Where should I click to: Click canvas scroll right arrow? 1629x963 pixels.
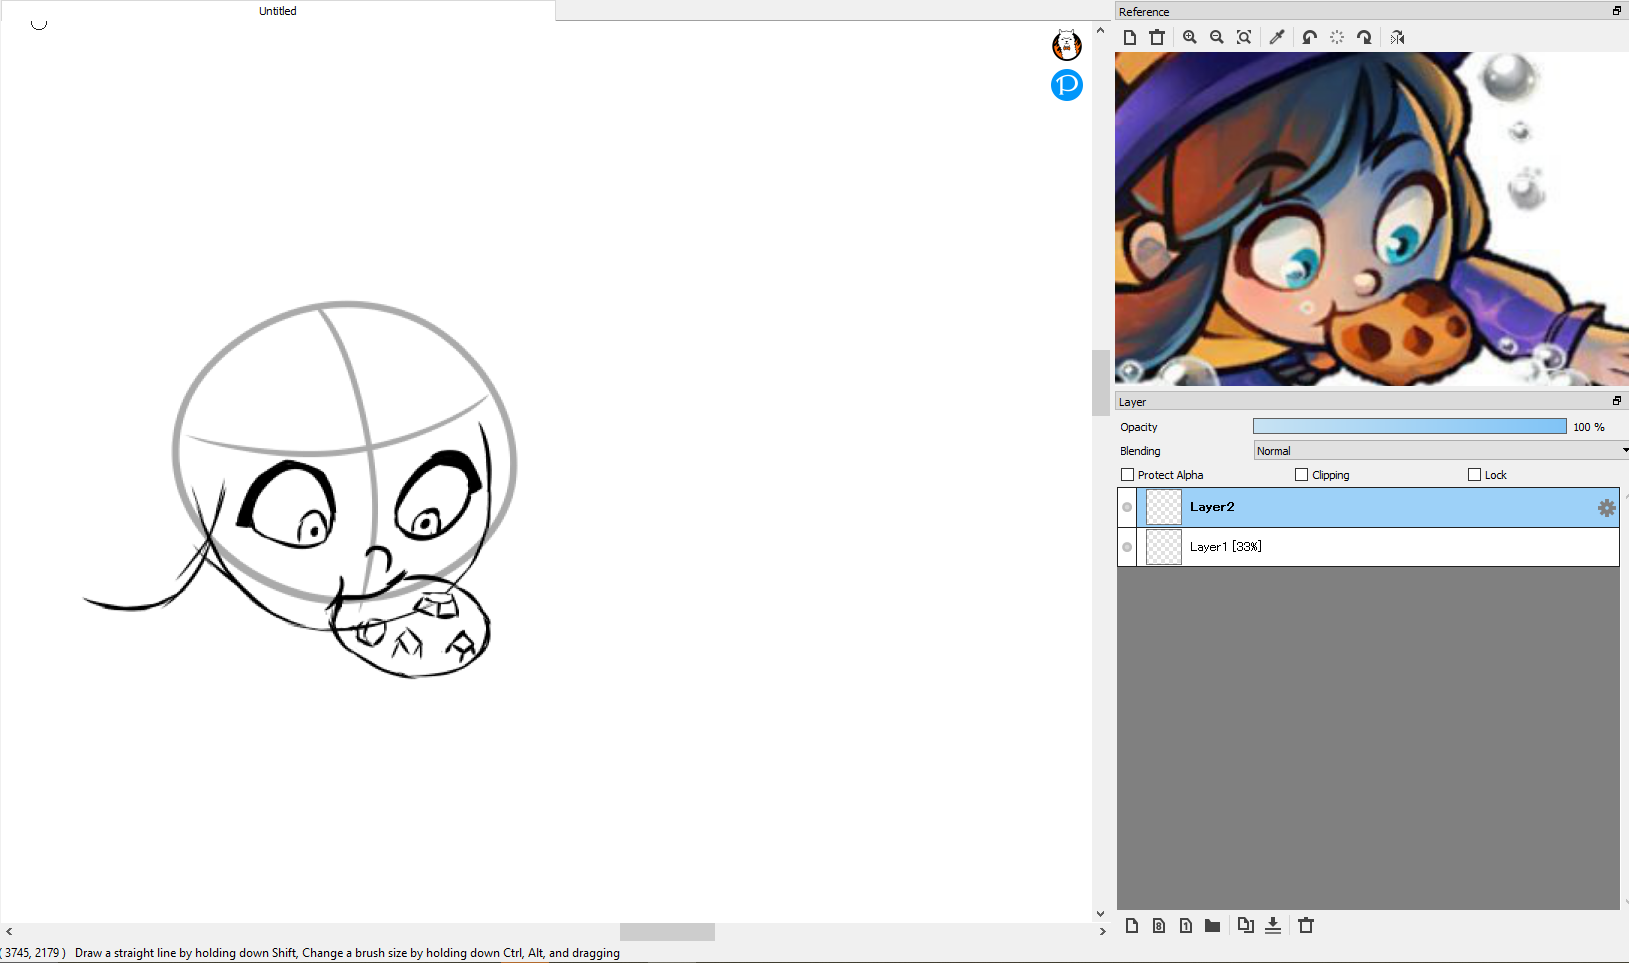point(1102,932)
